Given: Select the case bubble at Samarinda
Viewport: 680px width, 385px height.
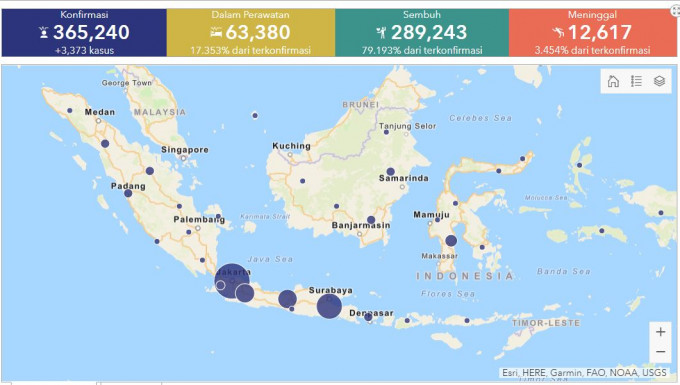Looking at the screenshot, I should tap(390, 172).
